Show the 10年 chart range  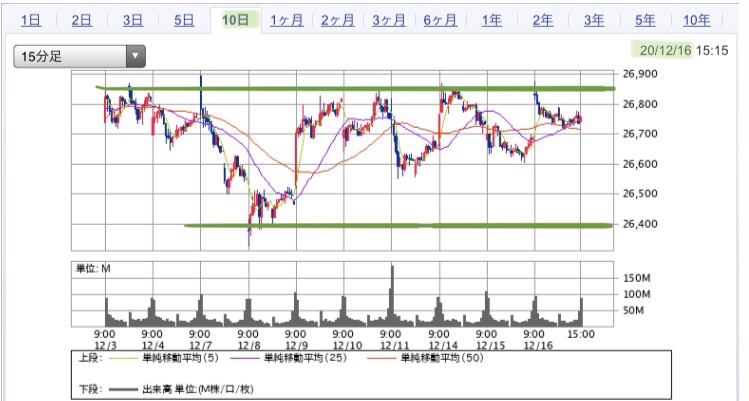click(x=696, y=20)
